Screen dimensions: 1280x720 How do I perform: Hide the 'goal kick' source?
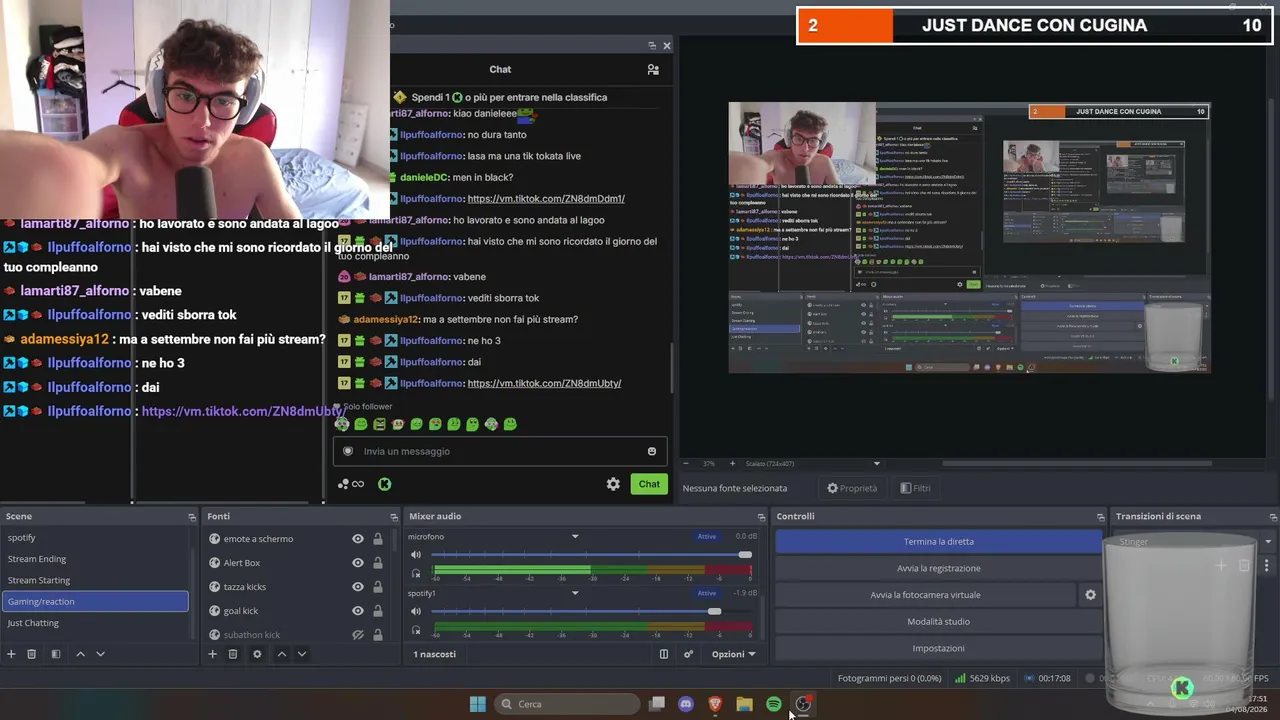358,611
